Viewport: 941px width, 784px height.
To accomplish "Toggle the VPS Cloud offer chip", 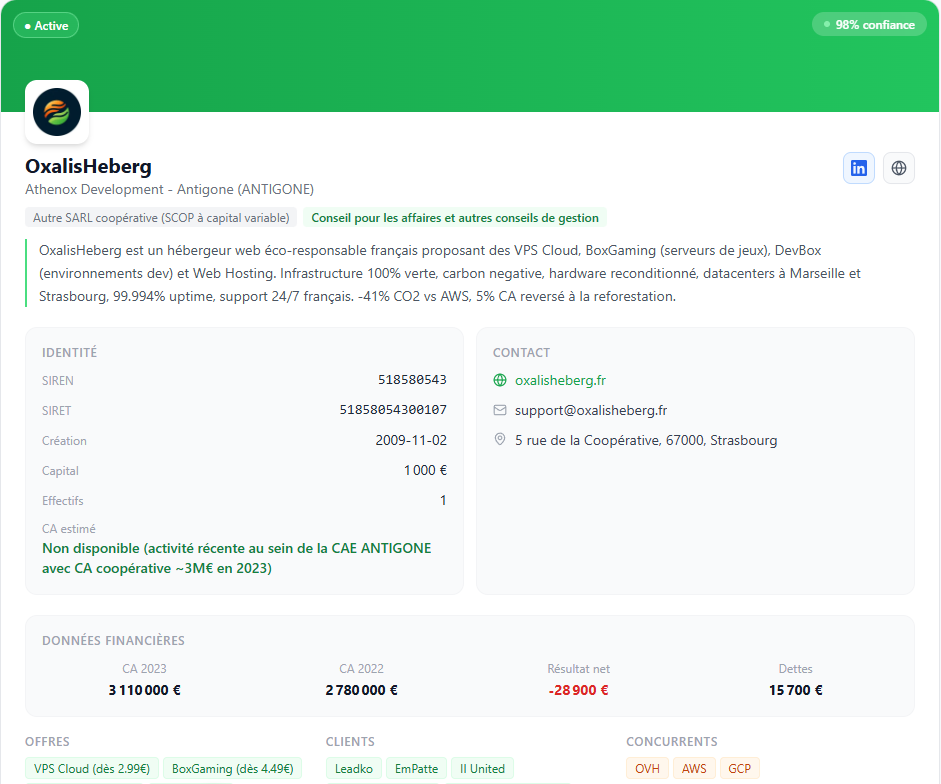I will [91, 768].
